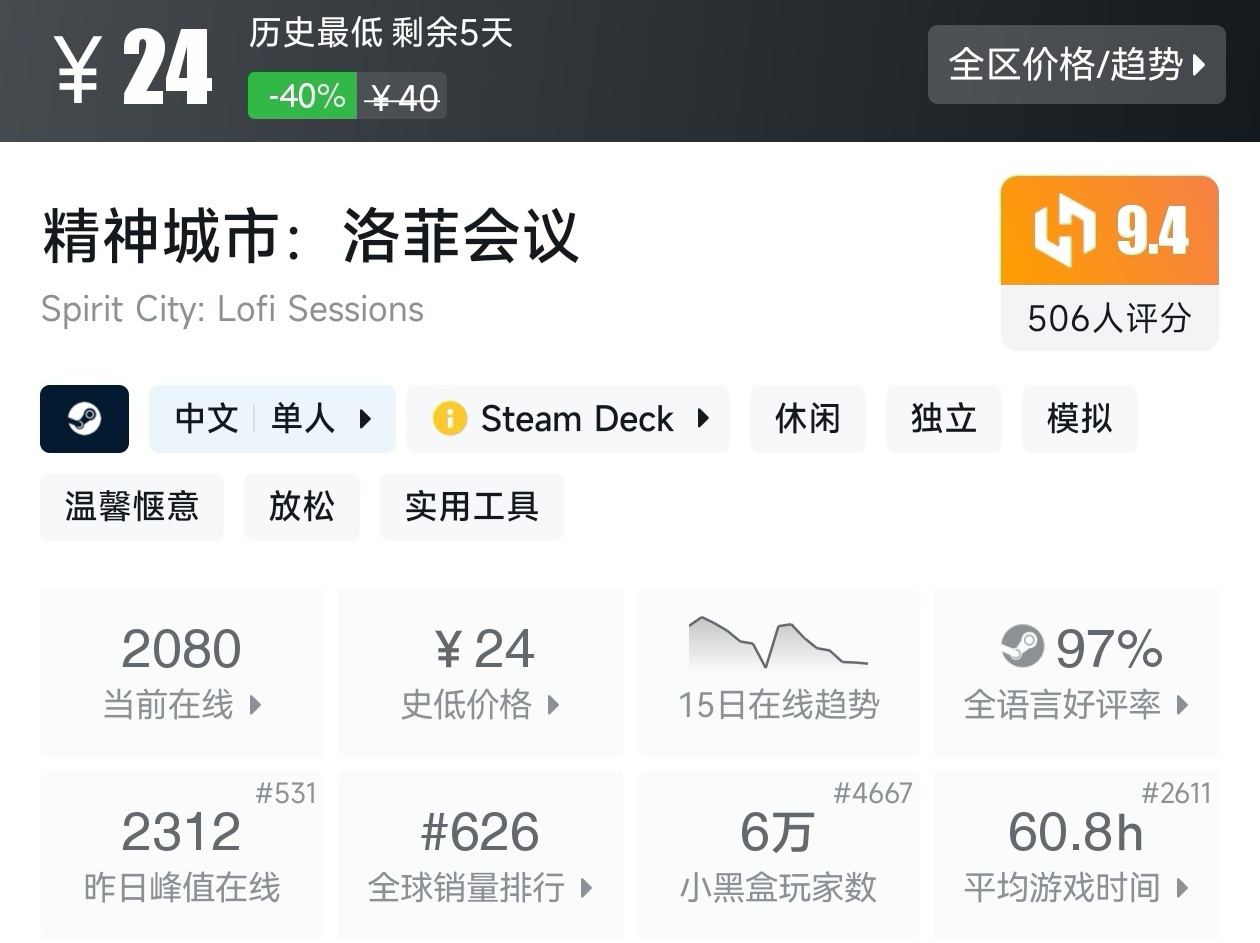Select the 独立 tag
The width and height of the screenshot is (1260, 943).
pos(943,419)
